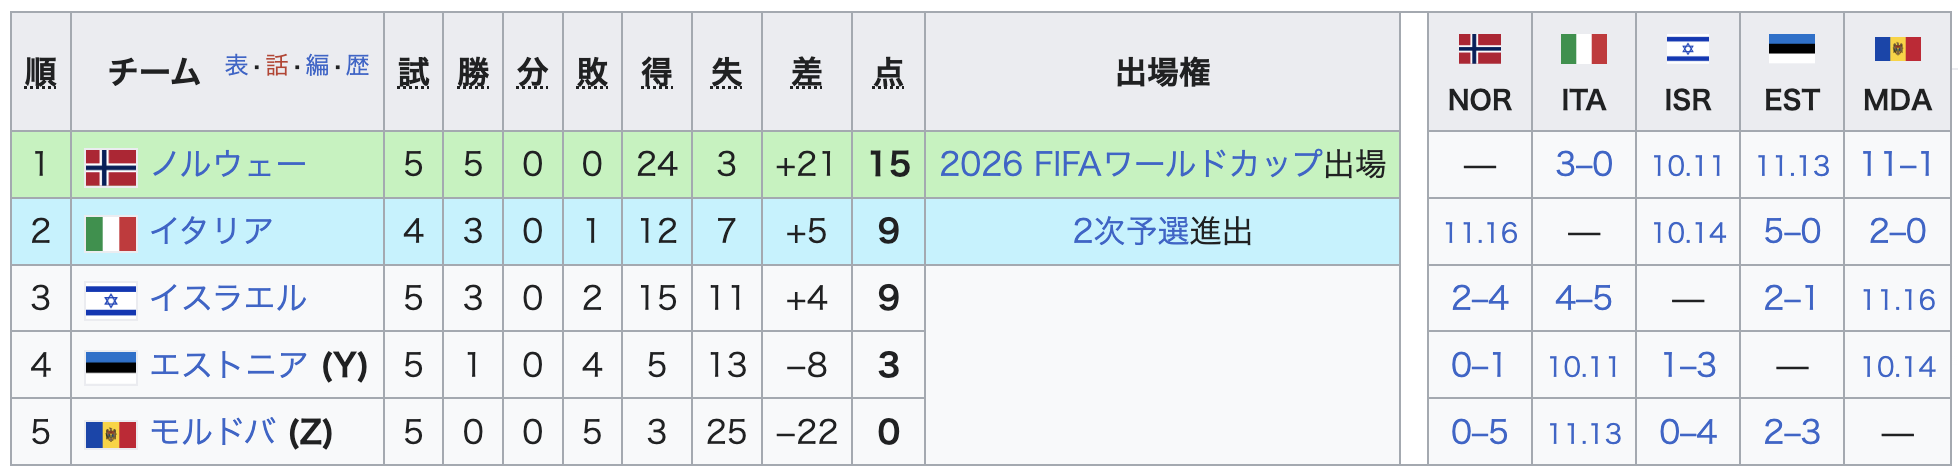The width and height of the screenshot is (1958, 474).
Task: Open the 歴 history link in header
Action: pyautogui.click(x=358, y=66)
